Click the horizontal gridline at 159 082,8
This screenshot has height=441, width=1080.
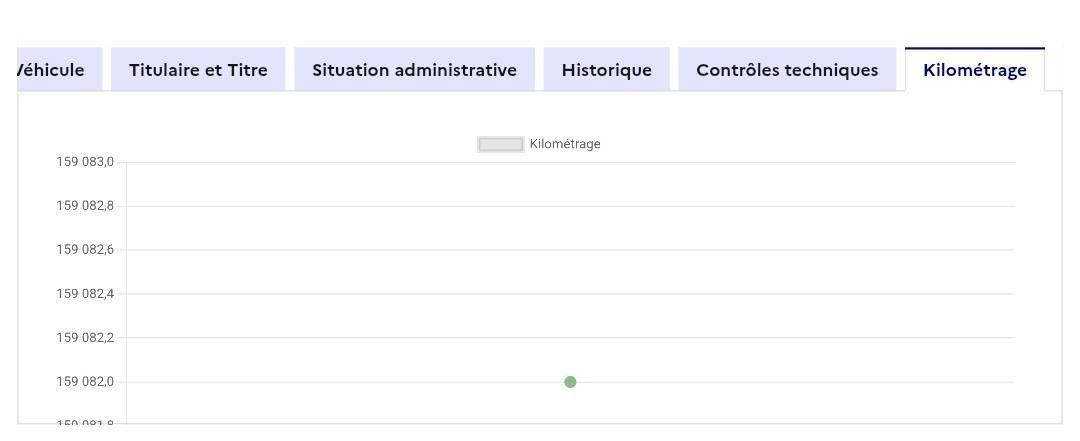(700, 206)
